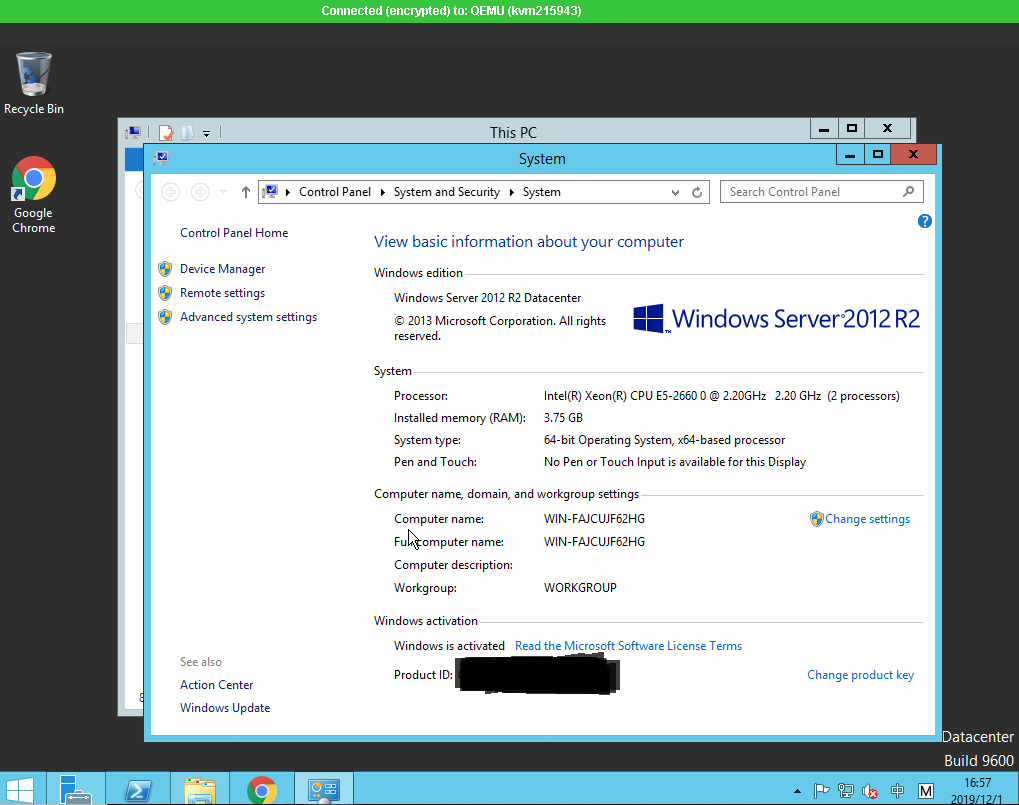Show hidden tray icons arrow
The height and width of the screenshot is (805, 1019).
[x=797, y=791]
